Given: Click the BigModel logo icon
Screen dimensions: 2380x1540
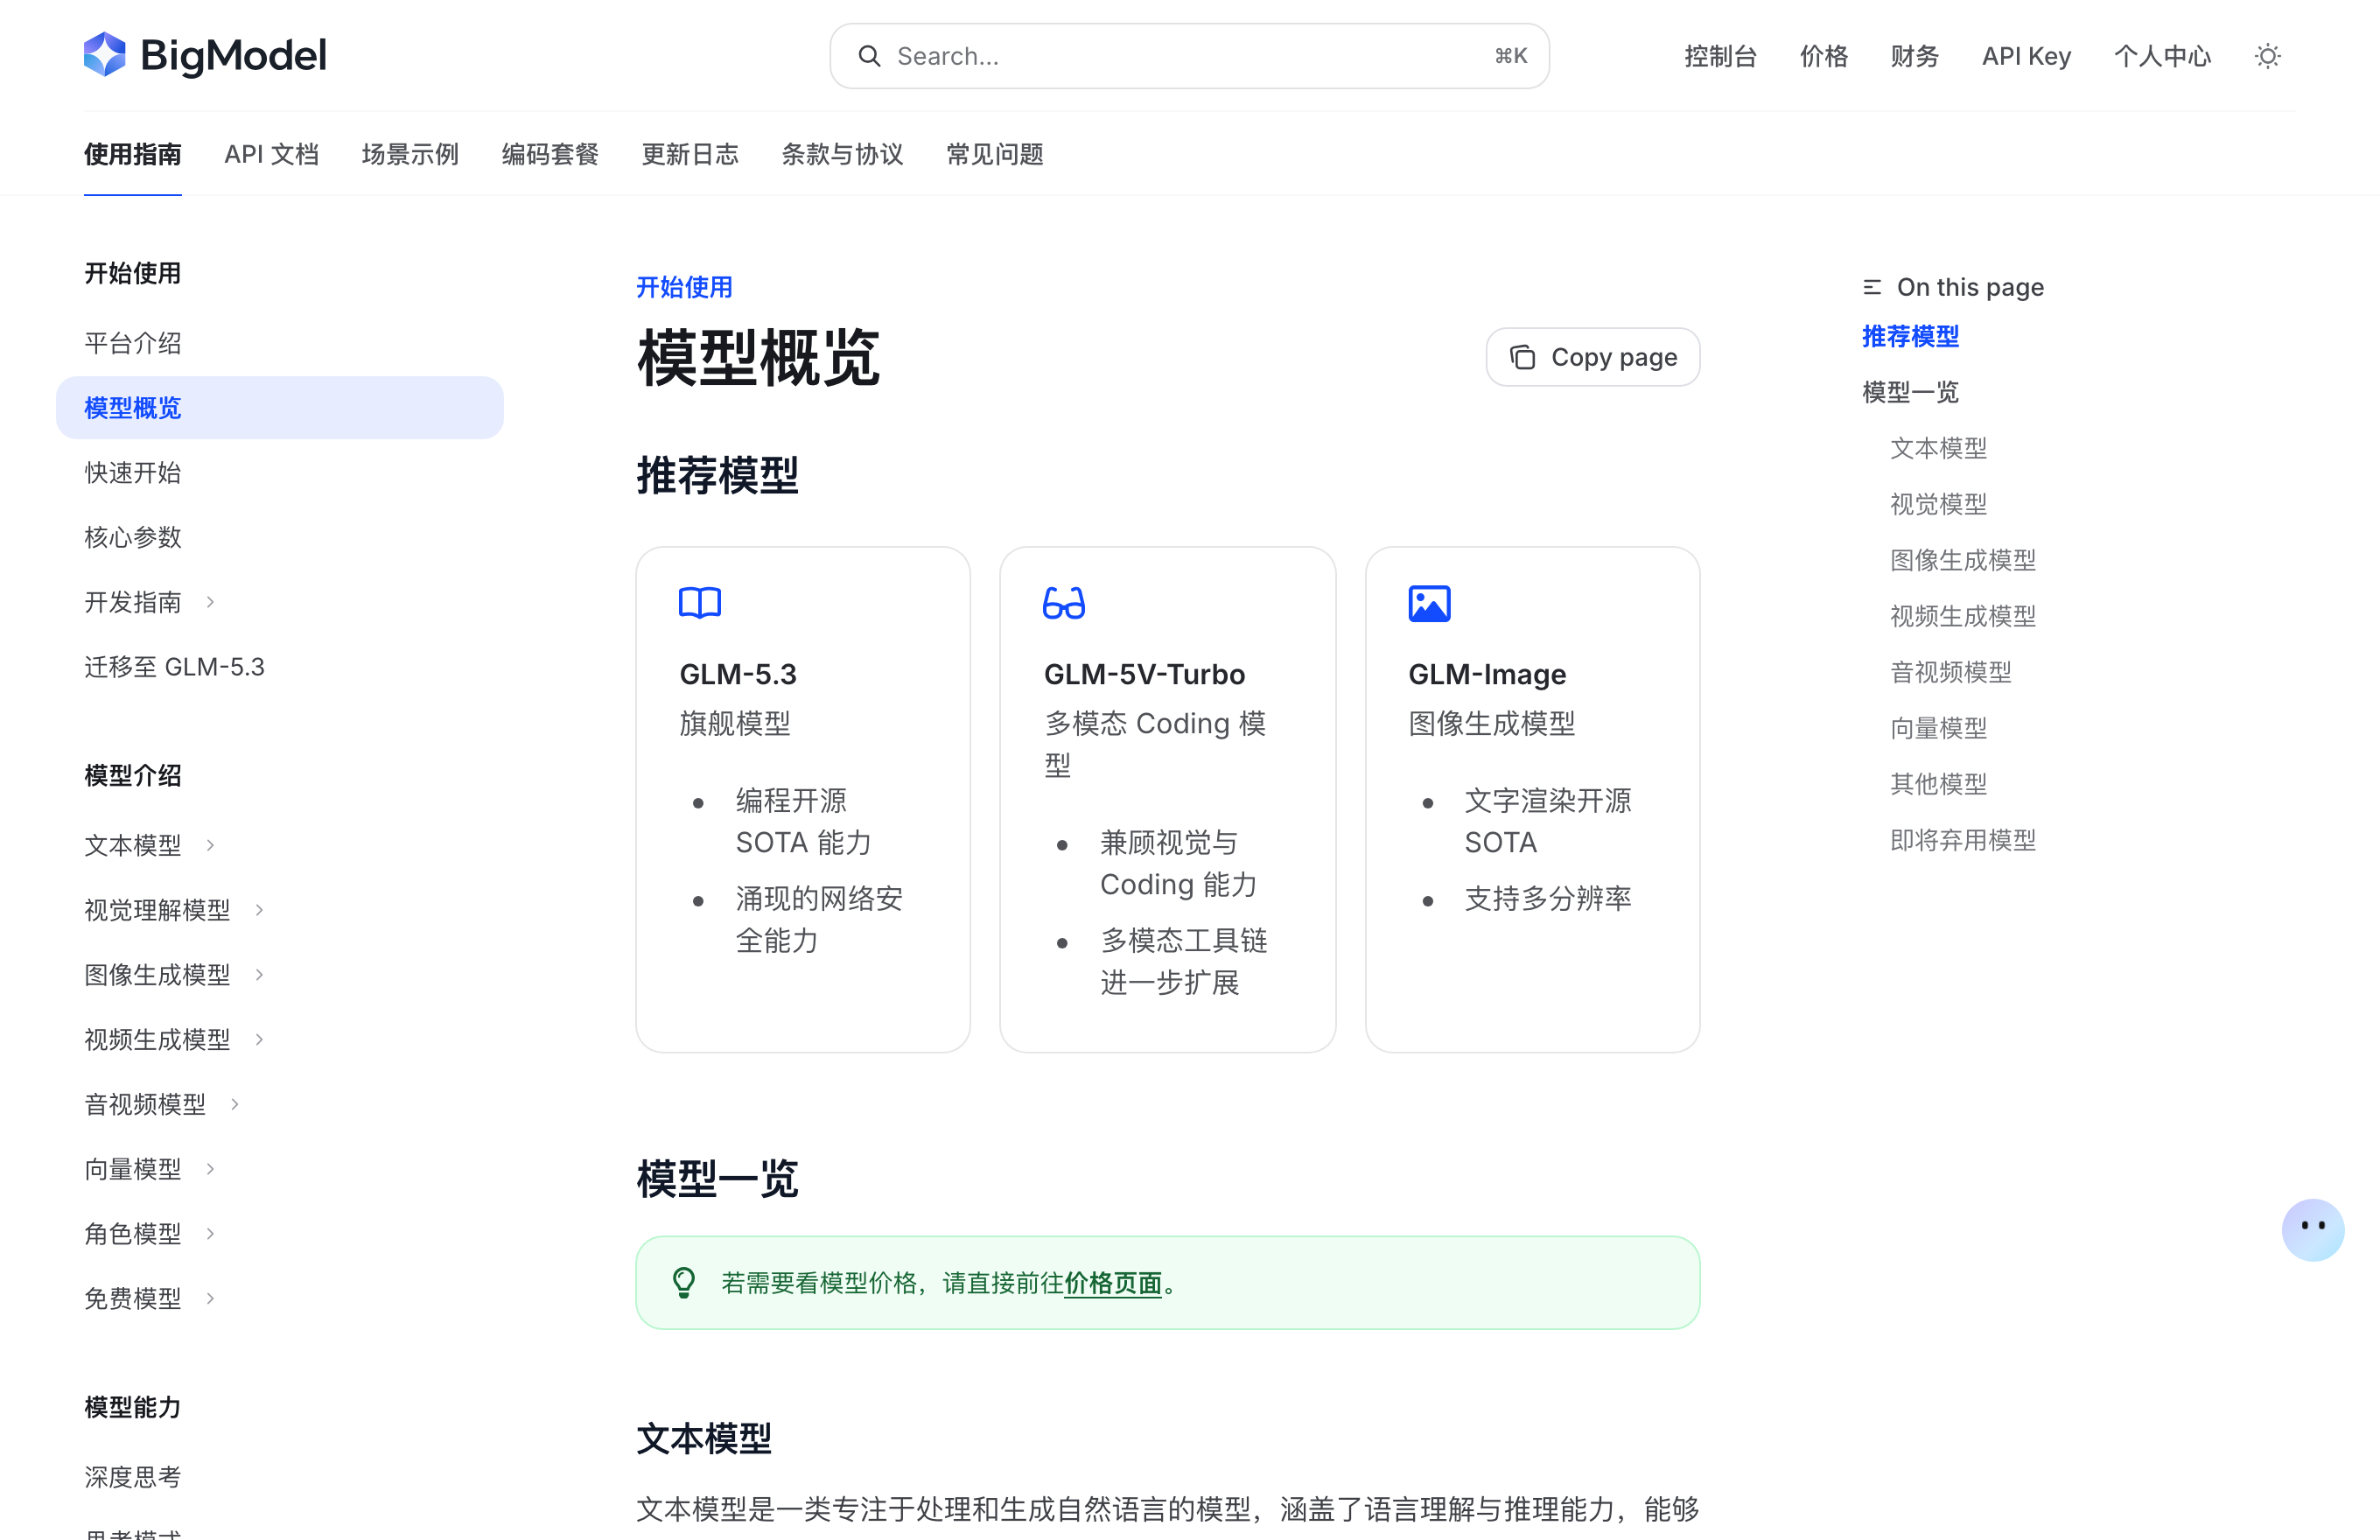Looking at the screenshot, I should [x=105, y=55].
